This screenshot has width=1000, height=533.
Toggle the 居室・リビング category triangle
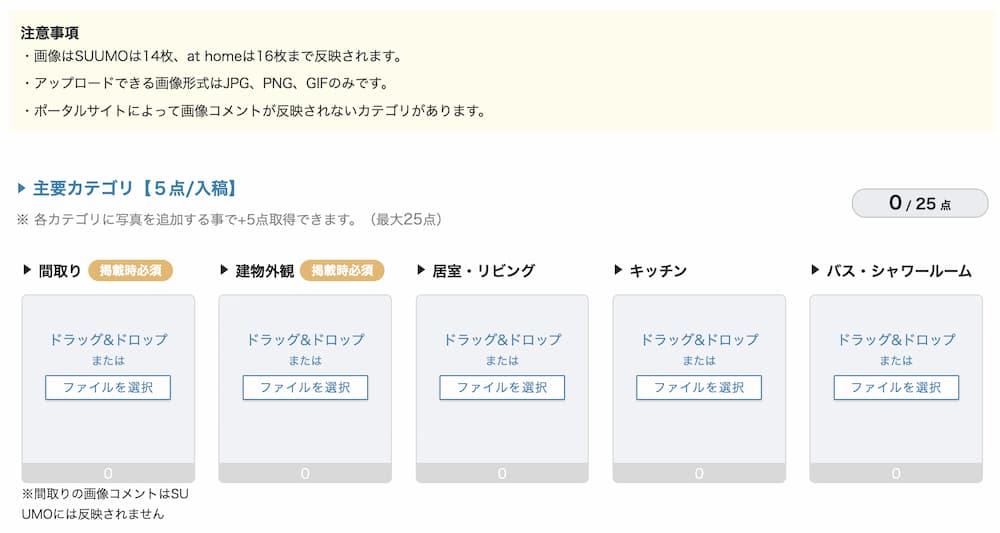[421, 270]
